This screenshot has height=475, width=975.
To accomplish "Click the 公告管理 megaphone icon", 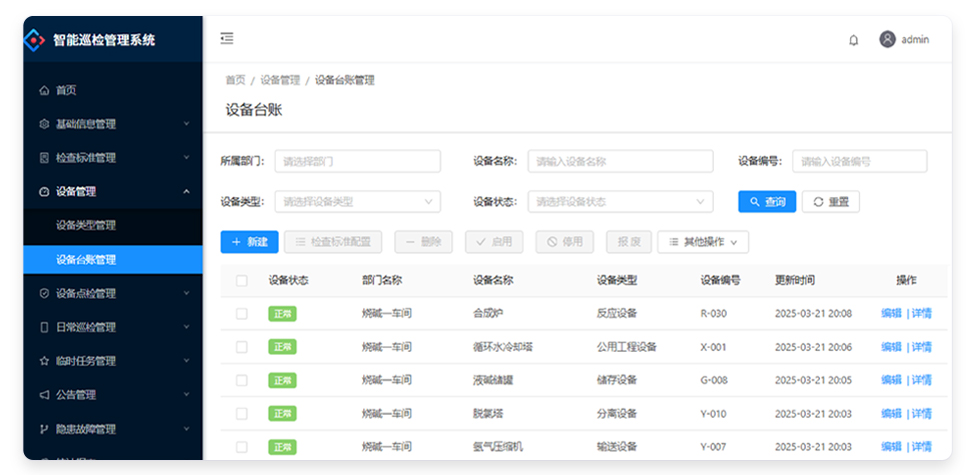I will coord(44,395).
